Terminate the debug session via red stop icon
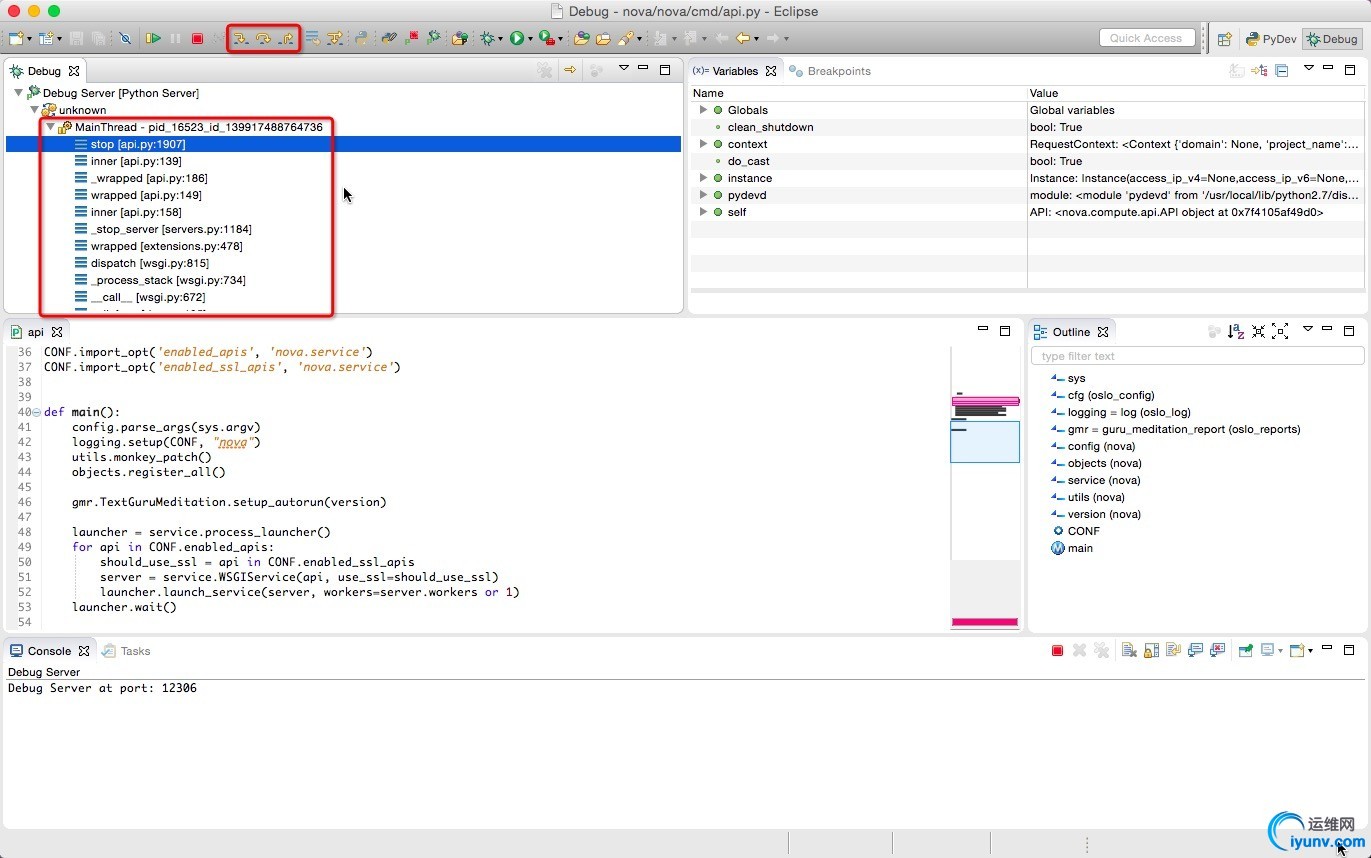This screenshot has width=1371, height=858. [198, 39]
